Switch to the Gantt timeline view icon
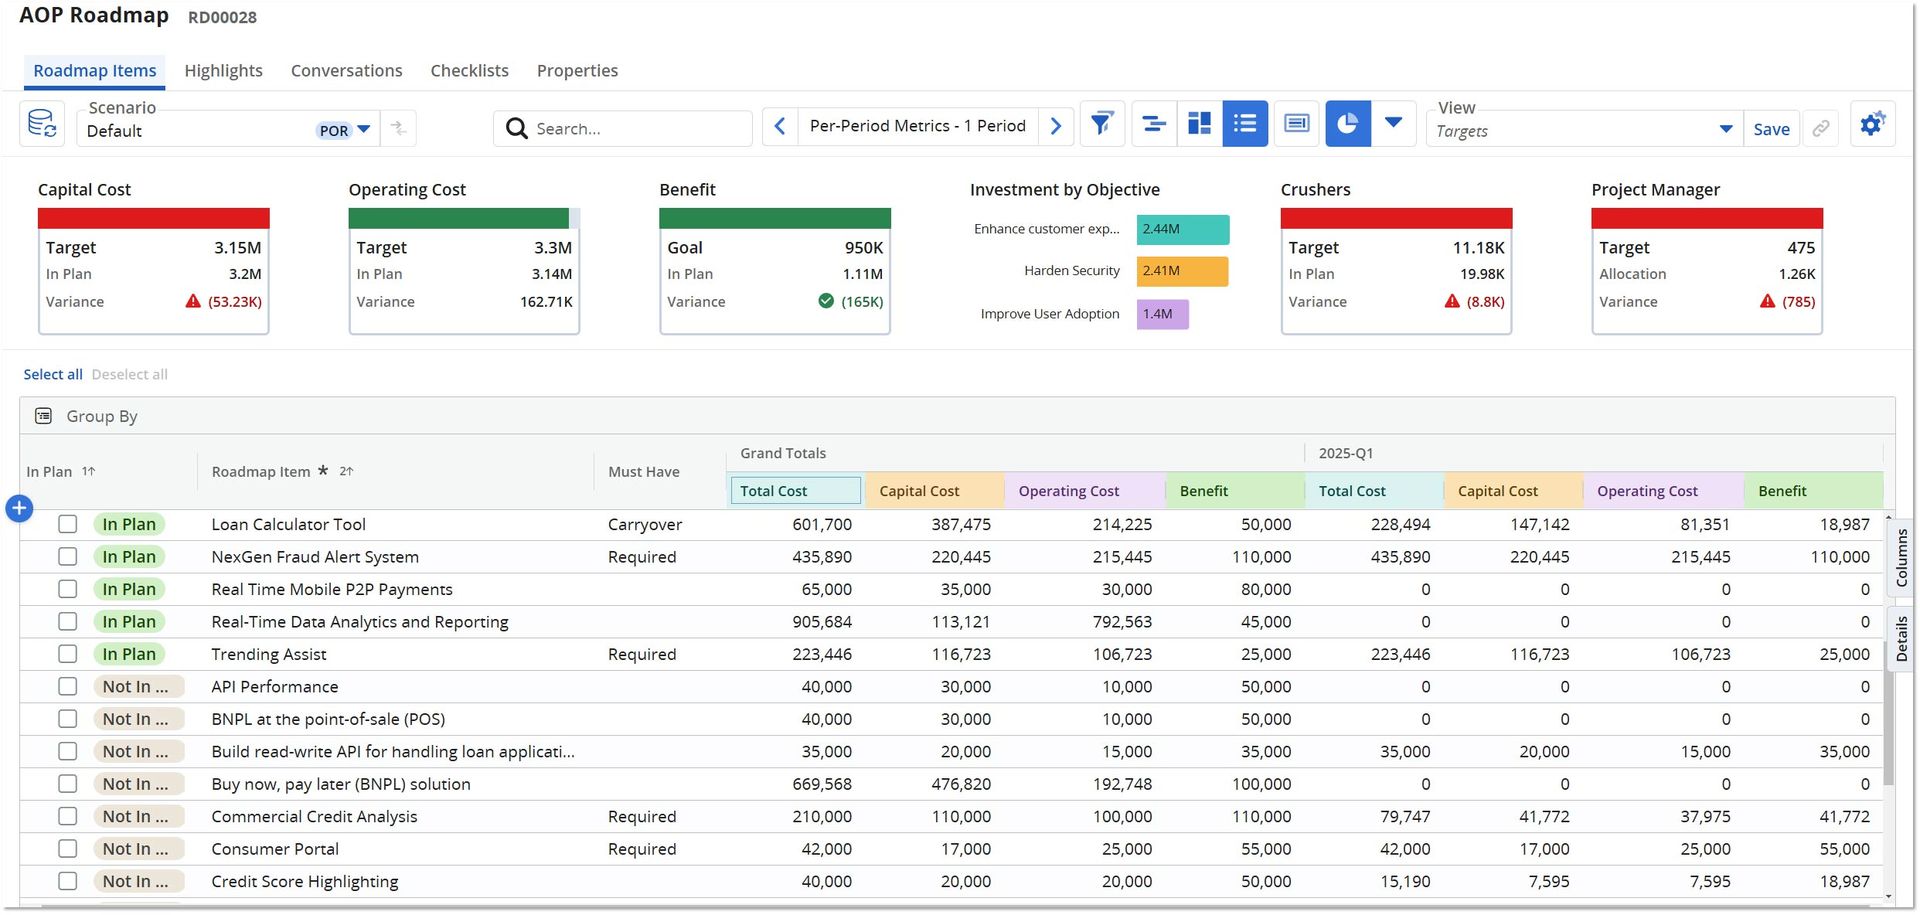 tap(1154, 124)
